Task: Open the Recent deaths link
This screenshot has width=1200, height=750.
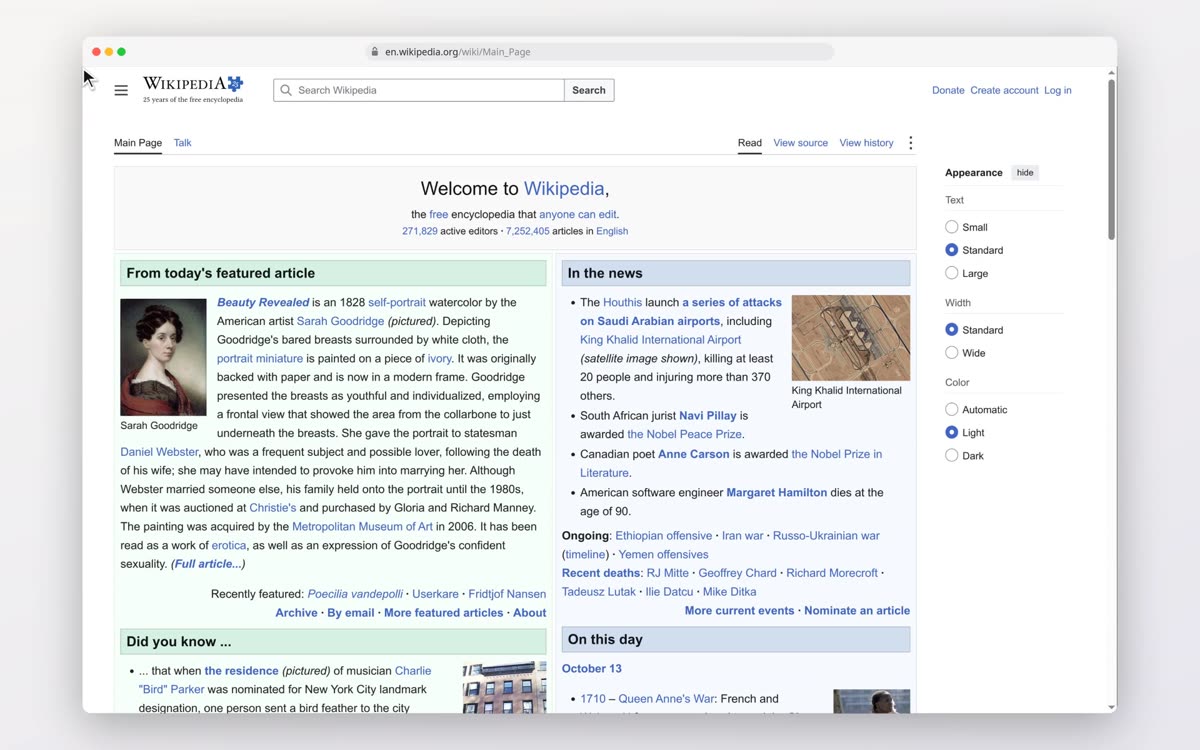Action: point(601,573)
